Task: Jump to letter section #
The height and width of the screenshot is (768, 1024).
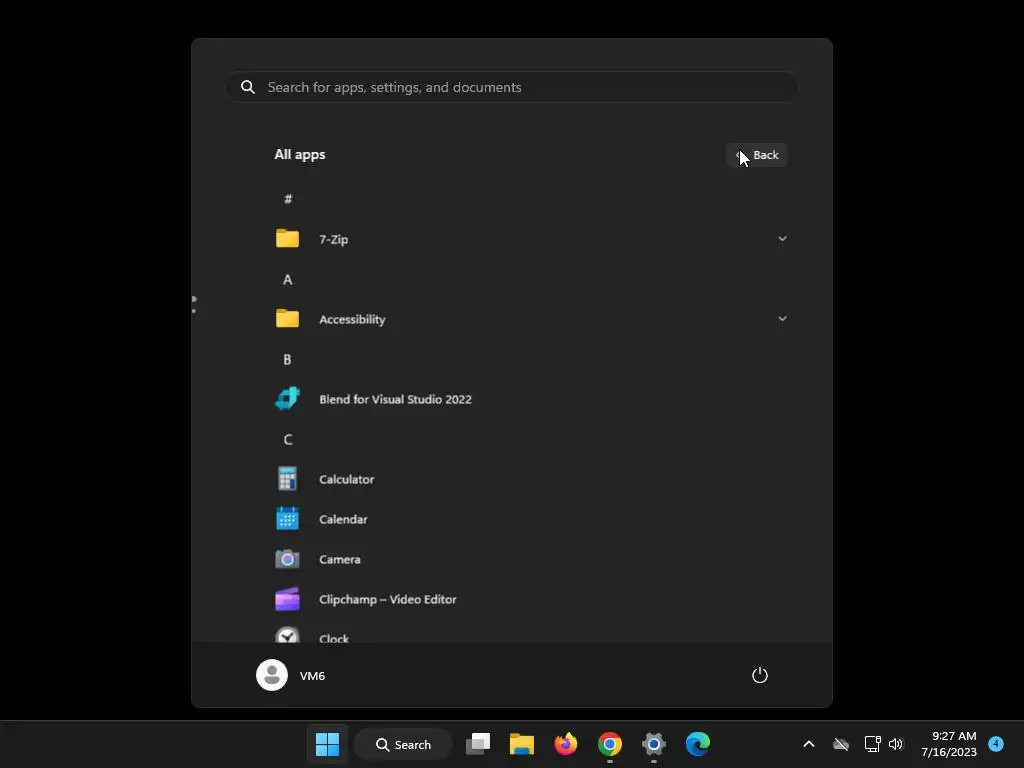Action: [x=288, y=199]
